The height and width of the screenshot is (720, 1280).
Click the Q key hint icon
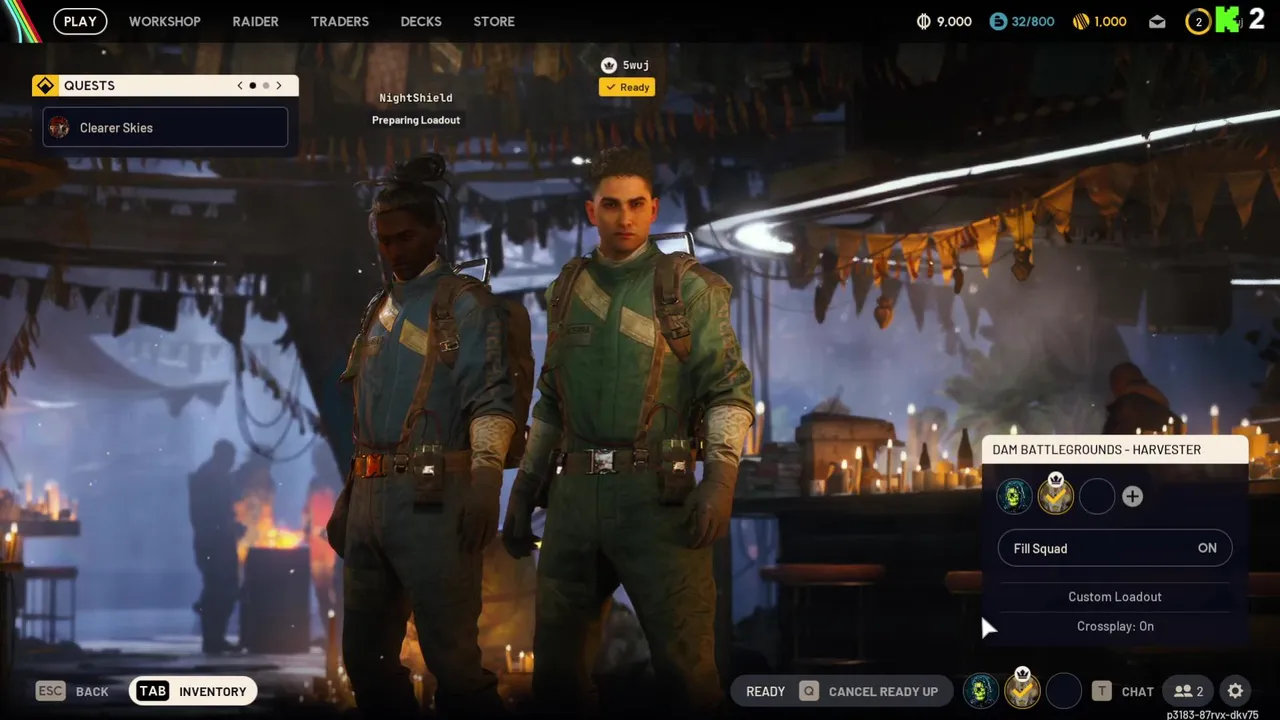click(808, 691)
